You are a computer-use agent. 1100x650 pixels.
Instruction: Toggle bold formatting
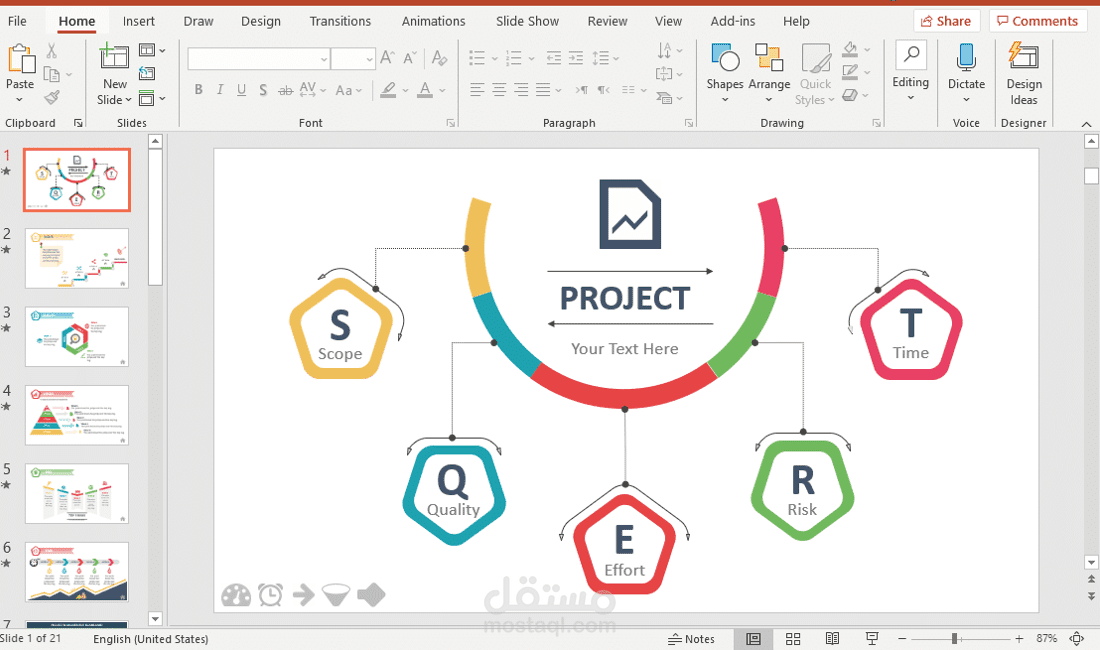click(198, 90)
